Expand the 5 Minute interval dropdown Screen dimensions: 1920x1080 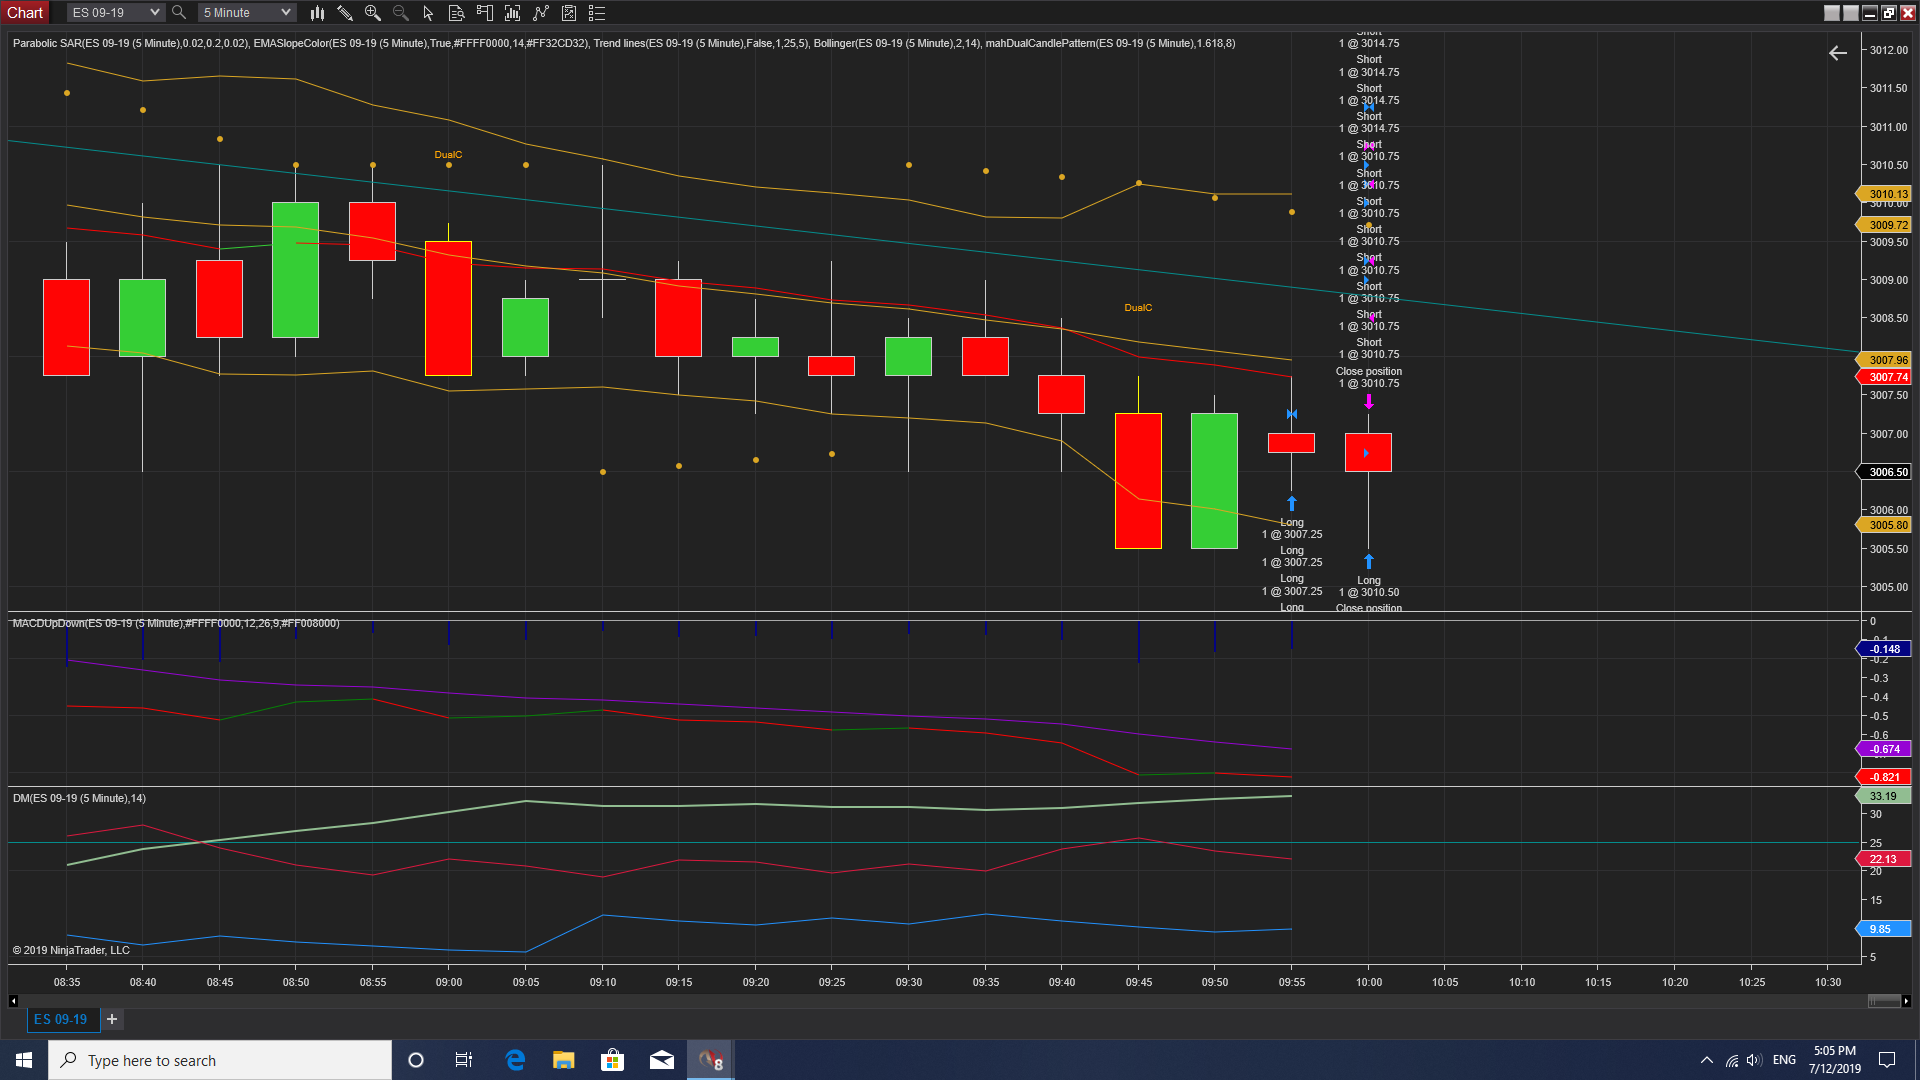click(x=285, y=13)
